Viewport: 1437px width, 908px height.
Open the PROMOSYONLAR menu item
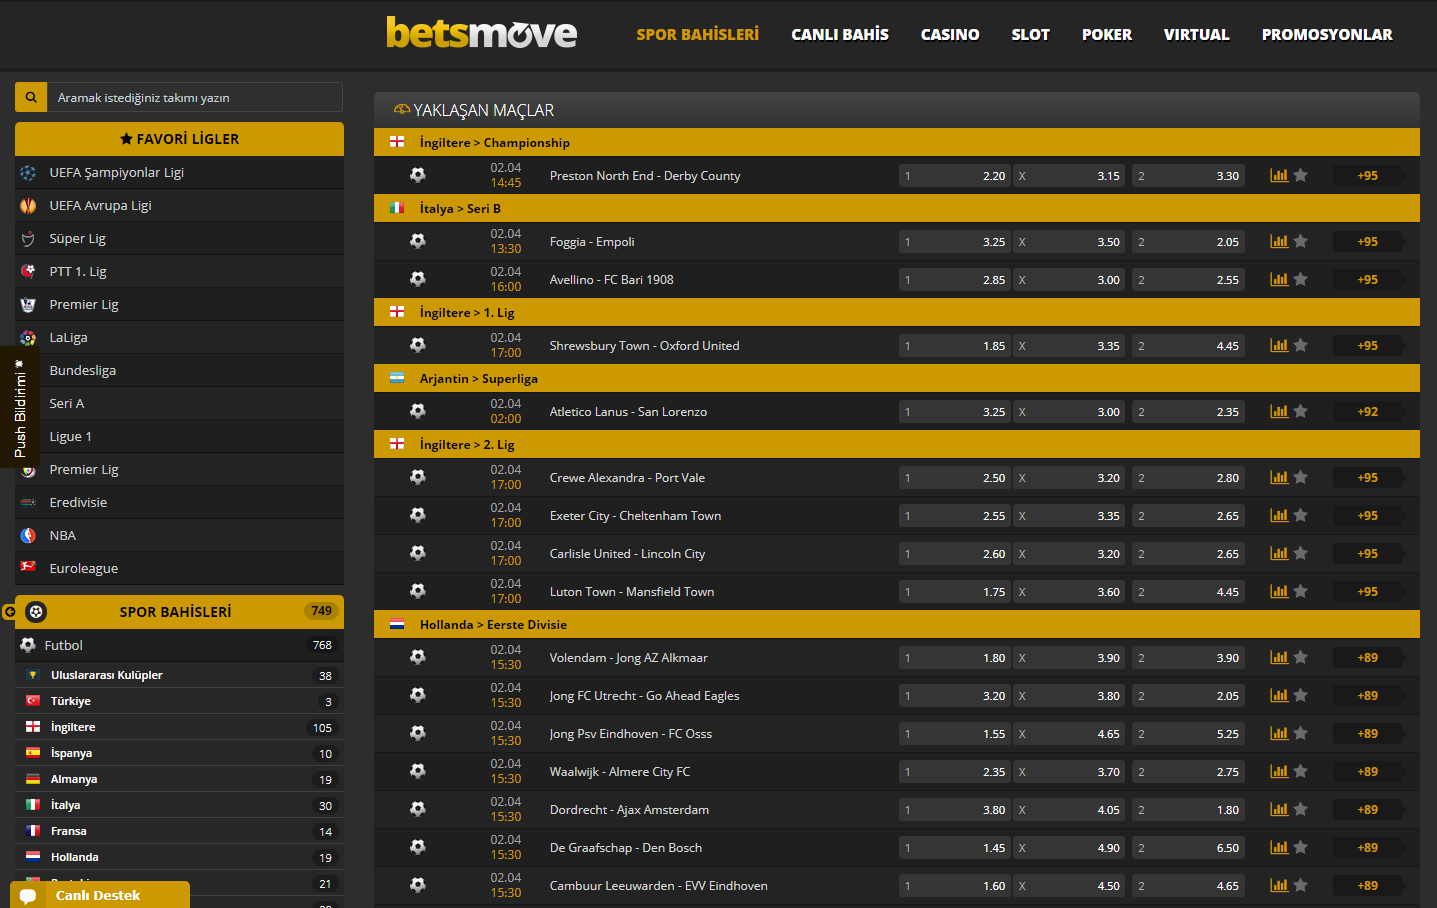tap(1327, 34)
